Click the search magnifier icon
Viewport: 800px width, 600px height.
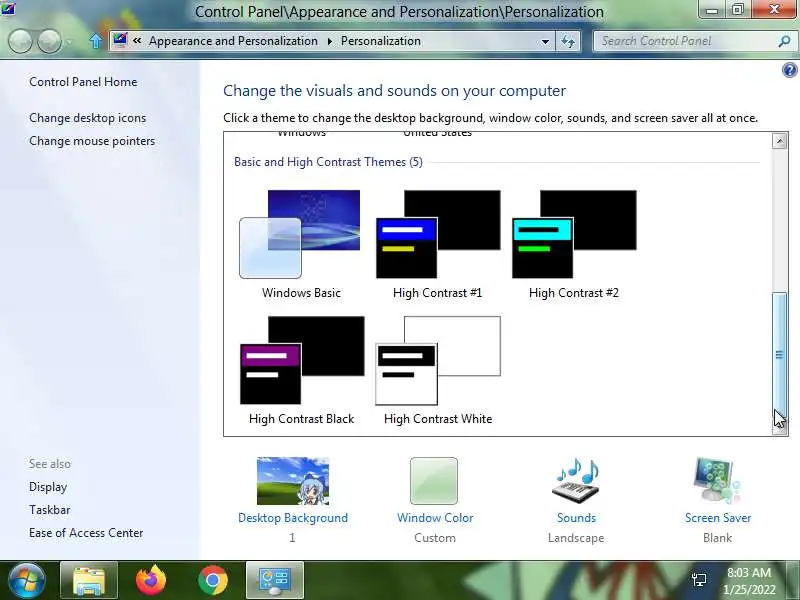point(784,41)
